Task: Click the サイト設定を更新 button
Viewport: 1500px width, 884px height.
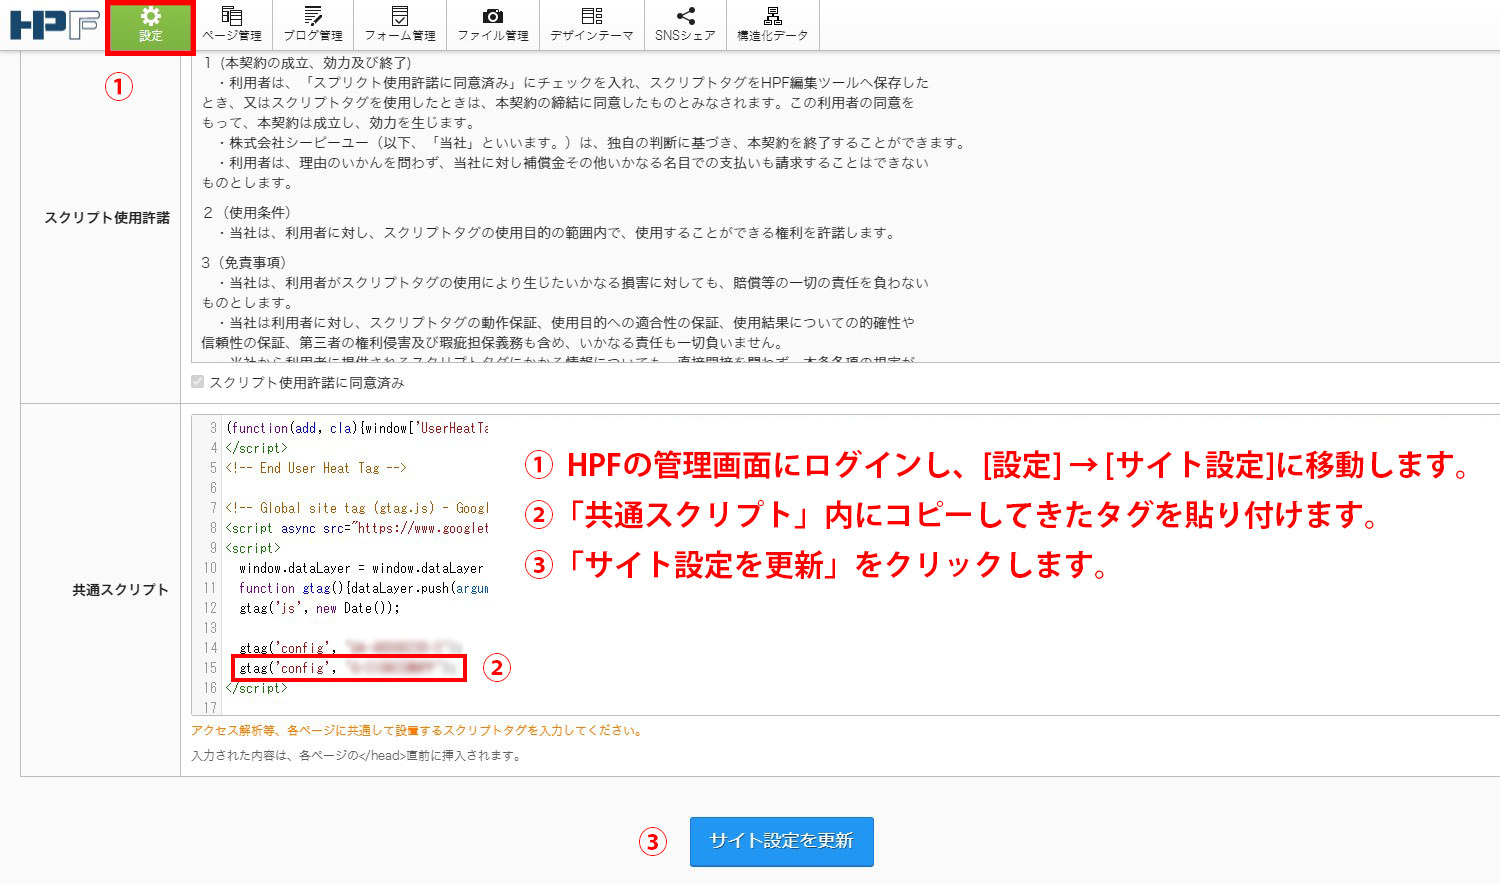Action: pos(781,841)
